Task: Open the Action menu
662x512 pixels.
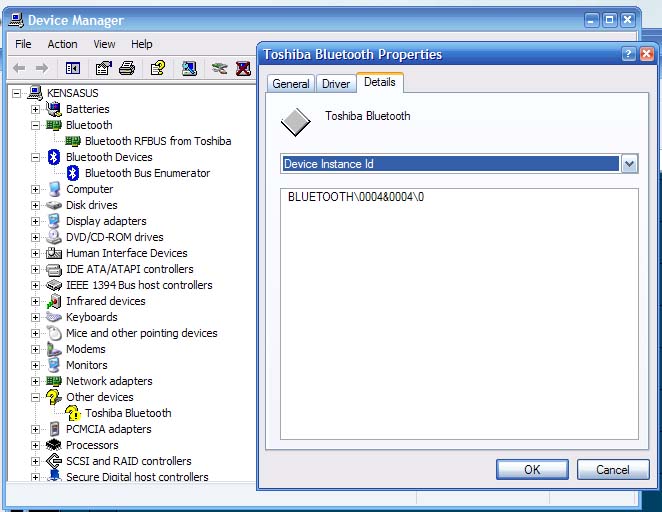Action: (x=62, y=44)
